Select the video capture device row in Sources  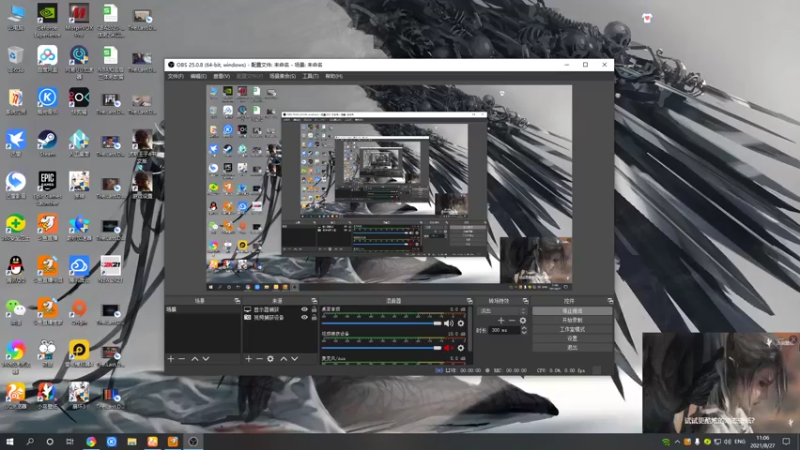tap(280, 317)
